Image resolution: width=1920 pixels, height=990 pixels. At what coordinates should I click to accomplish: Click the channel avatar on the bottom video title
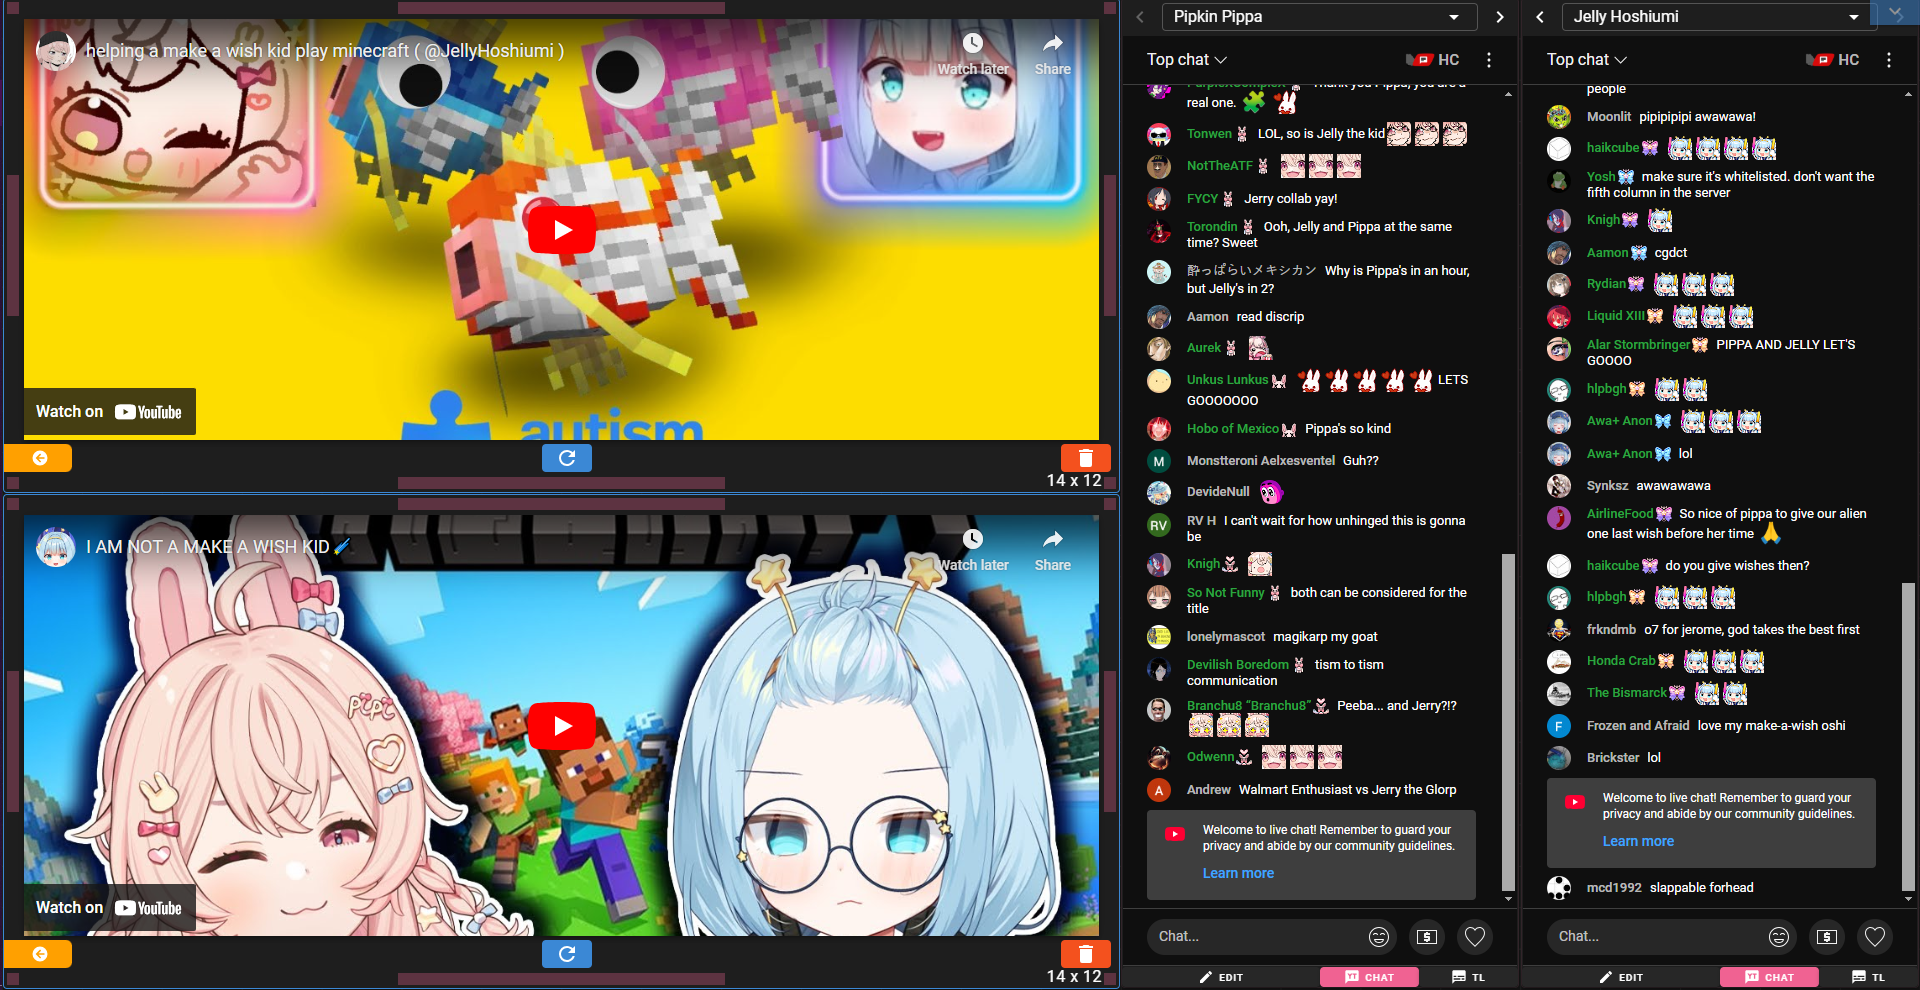tap(56, 547)
